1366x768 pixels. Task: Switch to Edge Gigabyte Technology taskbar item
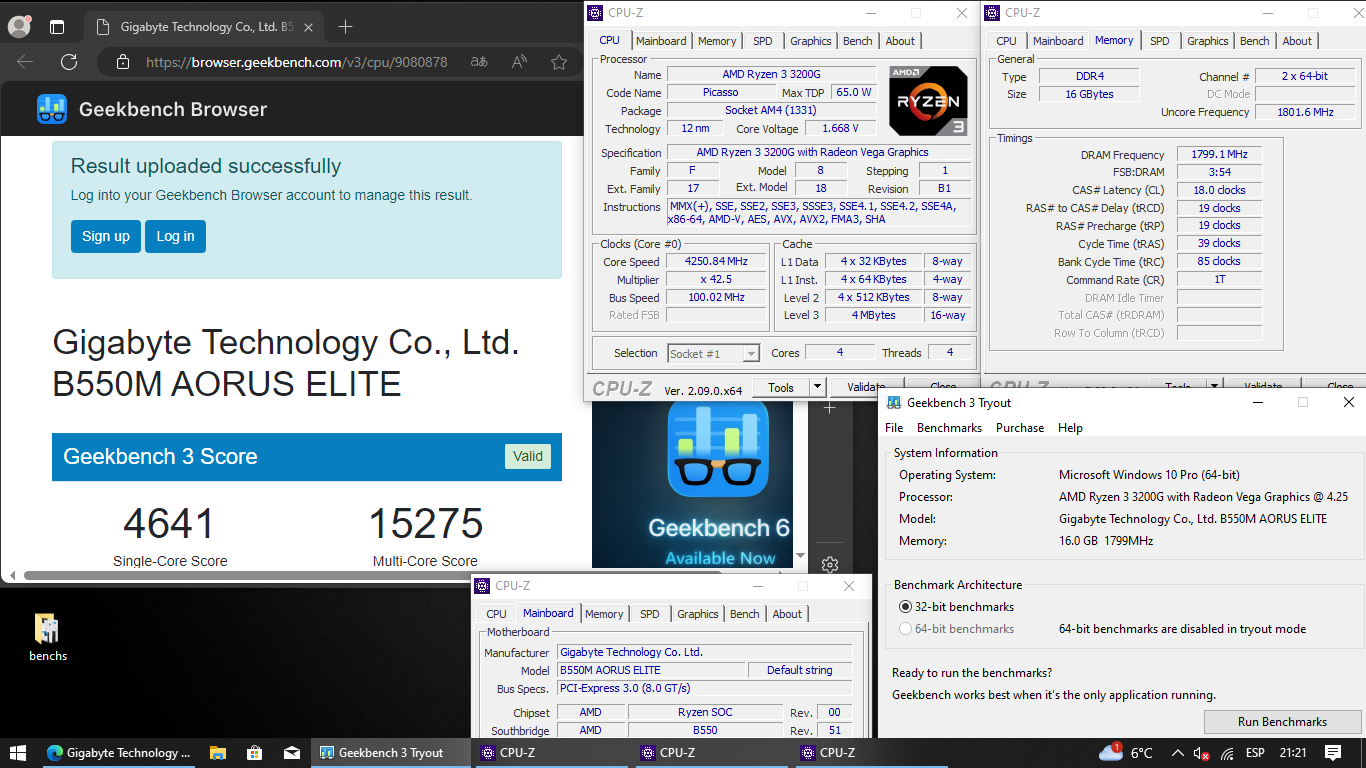pos(119,753)
